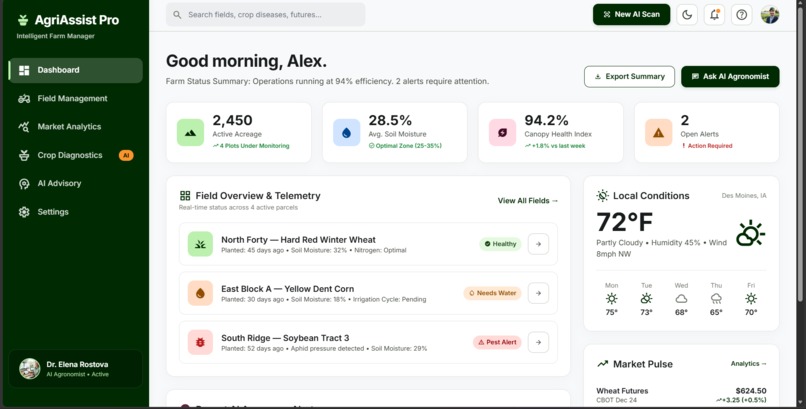Click Ask AI Agronomist button
The width and height of the screenshot is (806, 409).
[x=730, y=77]
